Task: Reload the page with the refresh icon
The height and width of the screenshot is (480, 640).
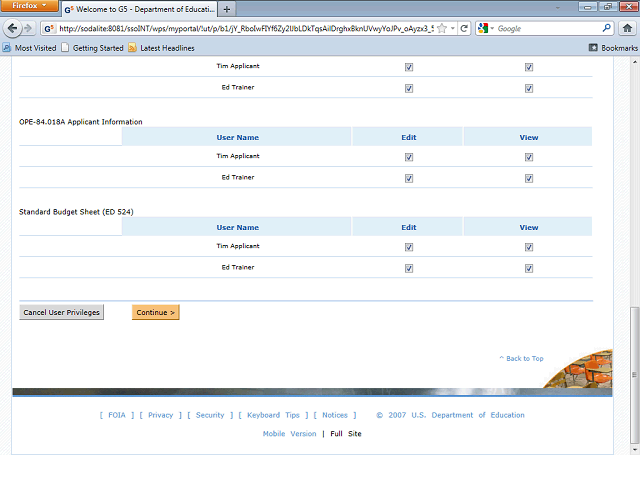Action: (464, 29)
